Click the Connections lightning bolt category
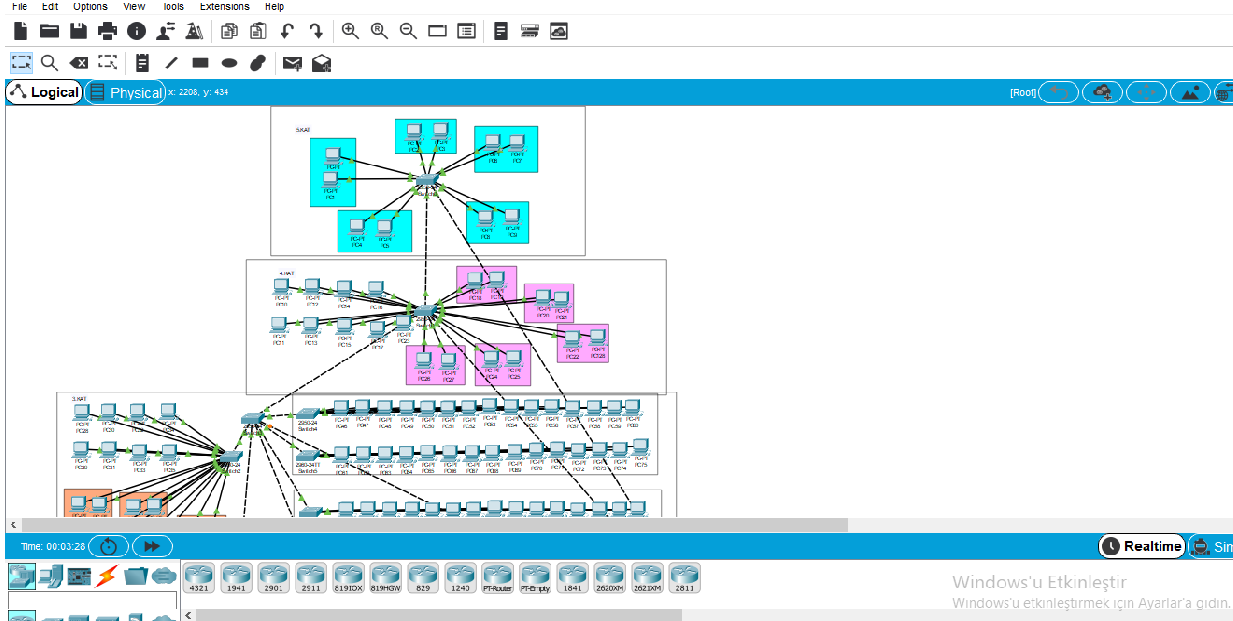The height and width of the screenshot is (621, 1233). (107, 576)
